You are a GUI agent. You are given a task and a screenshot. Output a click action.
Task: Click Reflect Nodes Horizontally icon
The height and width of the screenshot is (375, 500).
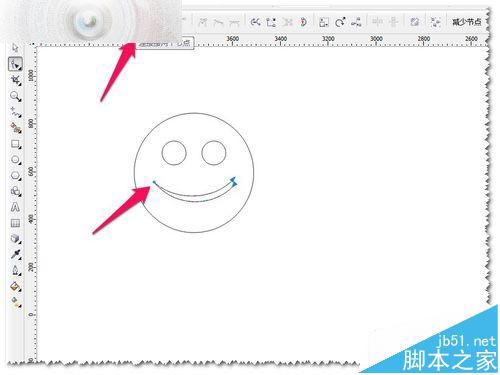[x=377, y=22]
